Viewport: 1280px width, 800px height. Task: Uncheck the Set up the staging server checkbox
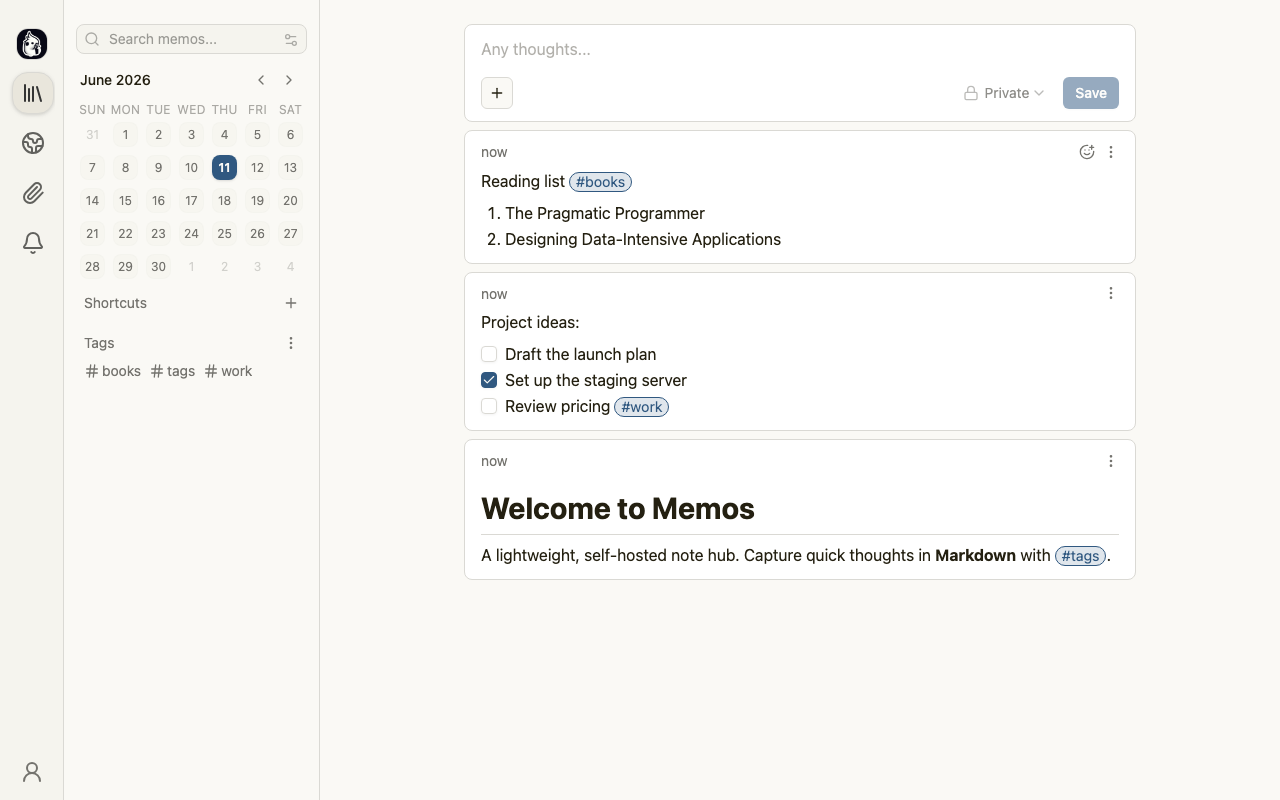pos(489,380)
